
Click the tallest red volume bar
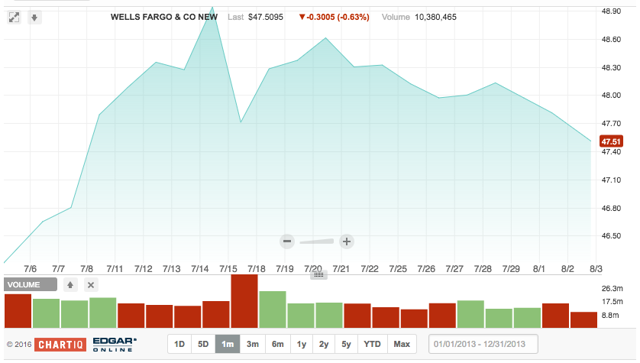244,301
